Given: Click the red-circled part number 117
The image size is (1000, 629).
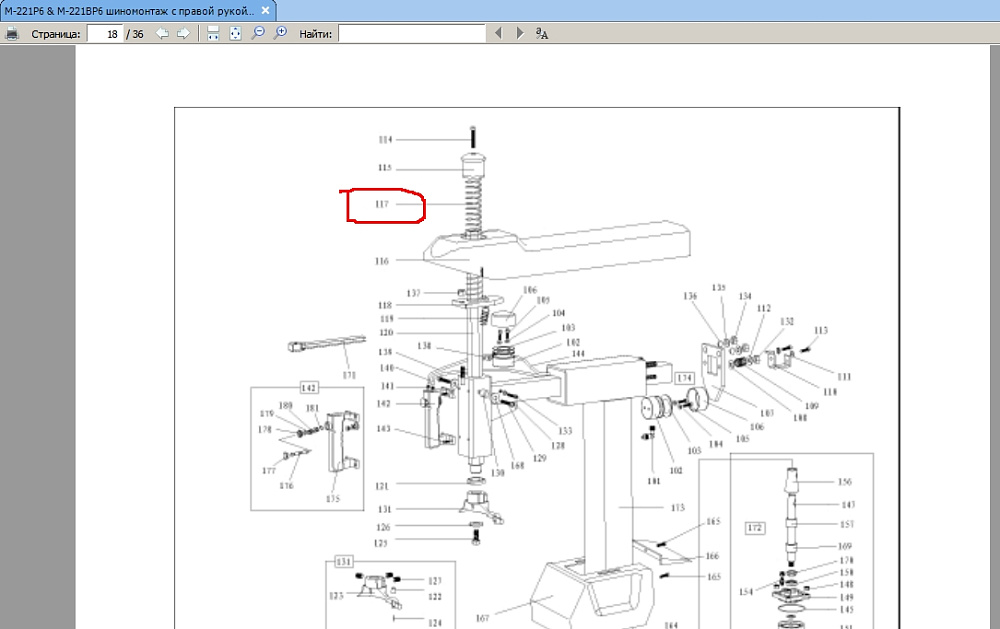Looking at the screenshot, I should point(382,204).
